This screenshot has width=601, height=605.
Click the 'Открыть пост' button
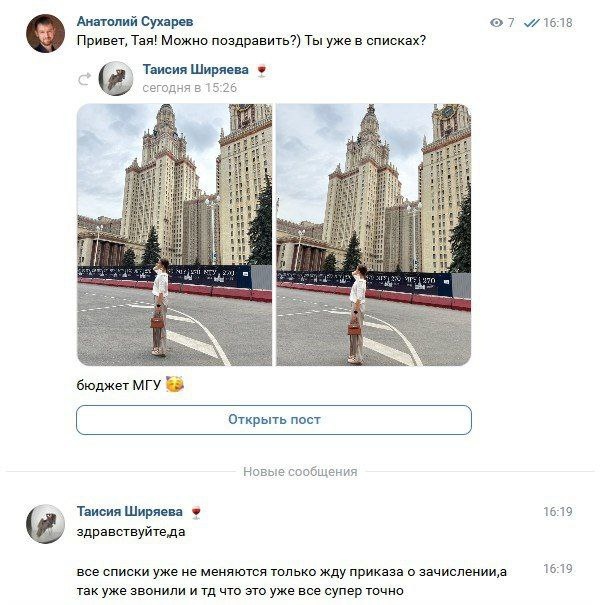point(274,420)
